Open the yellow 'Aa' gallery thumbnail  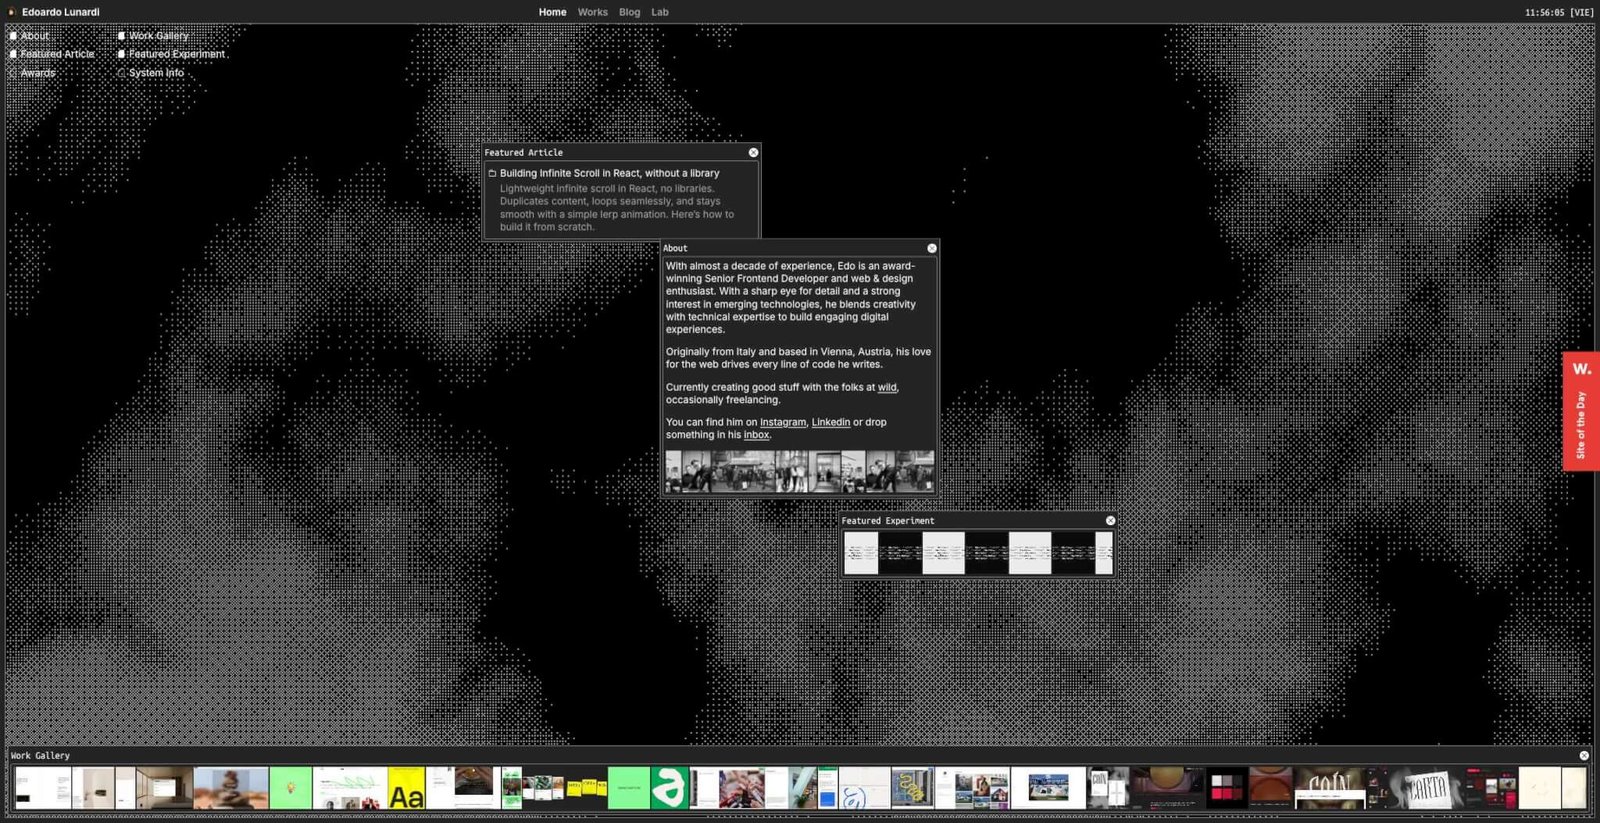coord(406,789)
